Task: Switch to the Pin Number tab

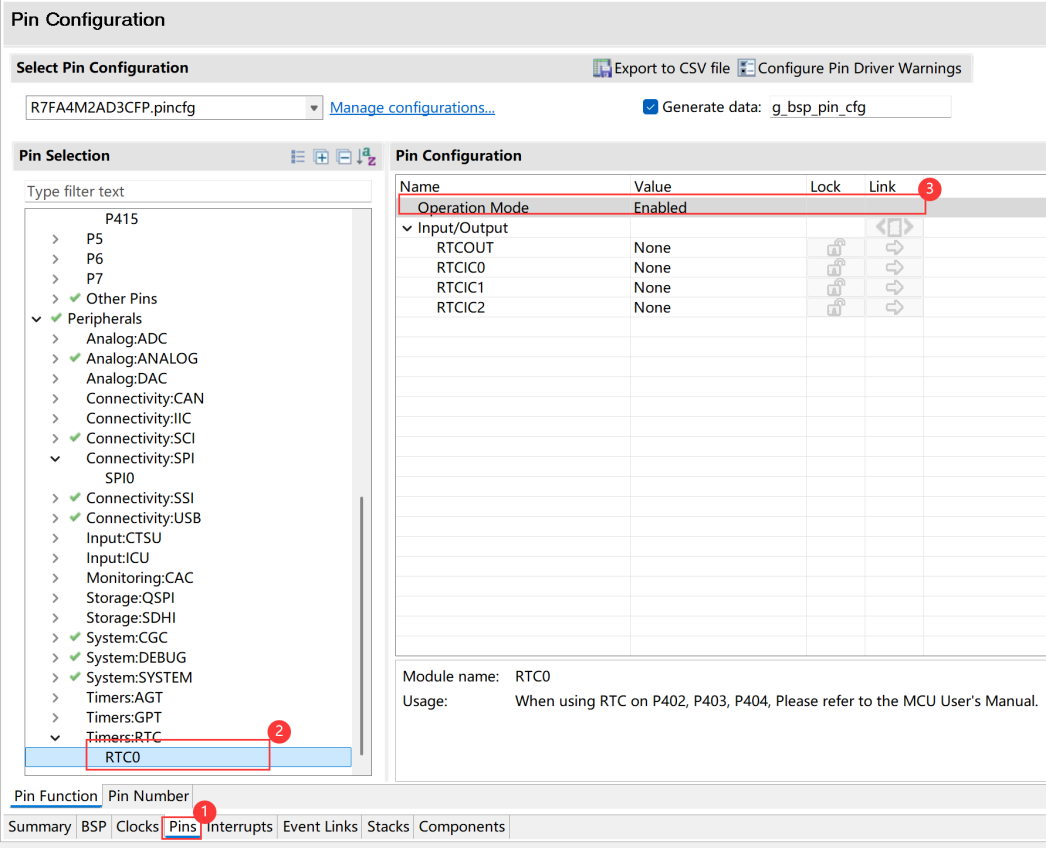Action: (148, 796)
